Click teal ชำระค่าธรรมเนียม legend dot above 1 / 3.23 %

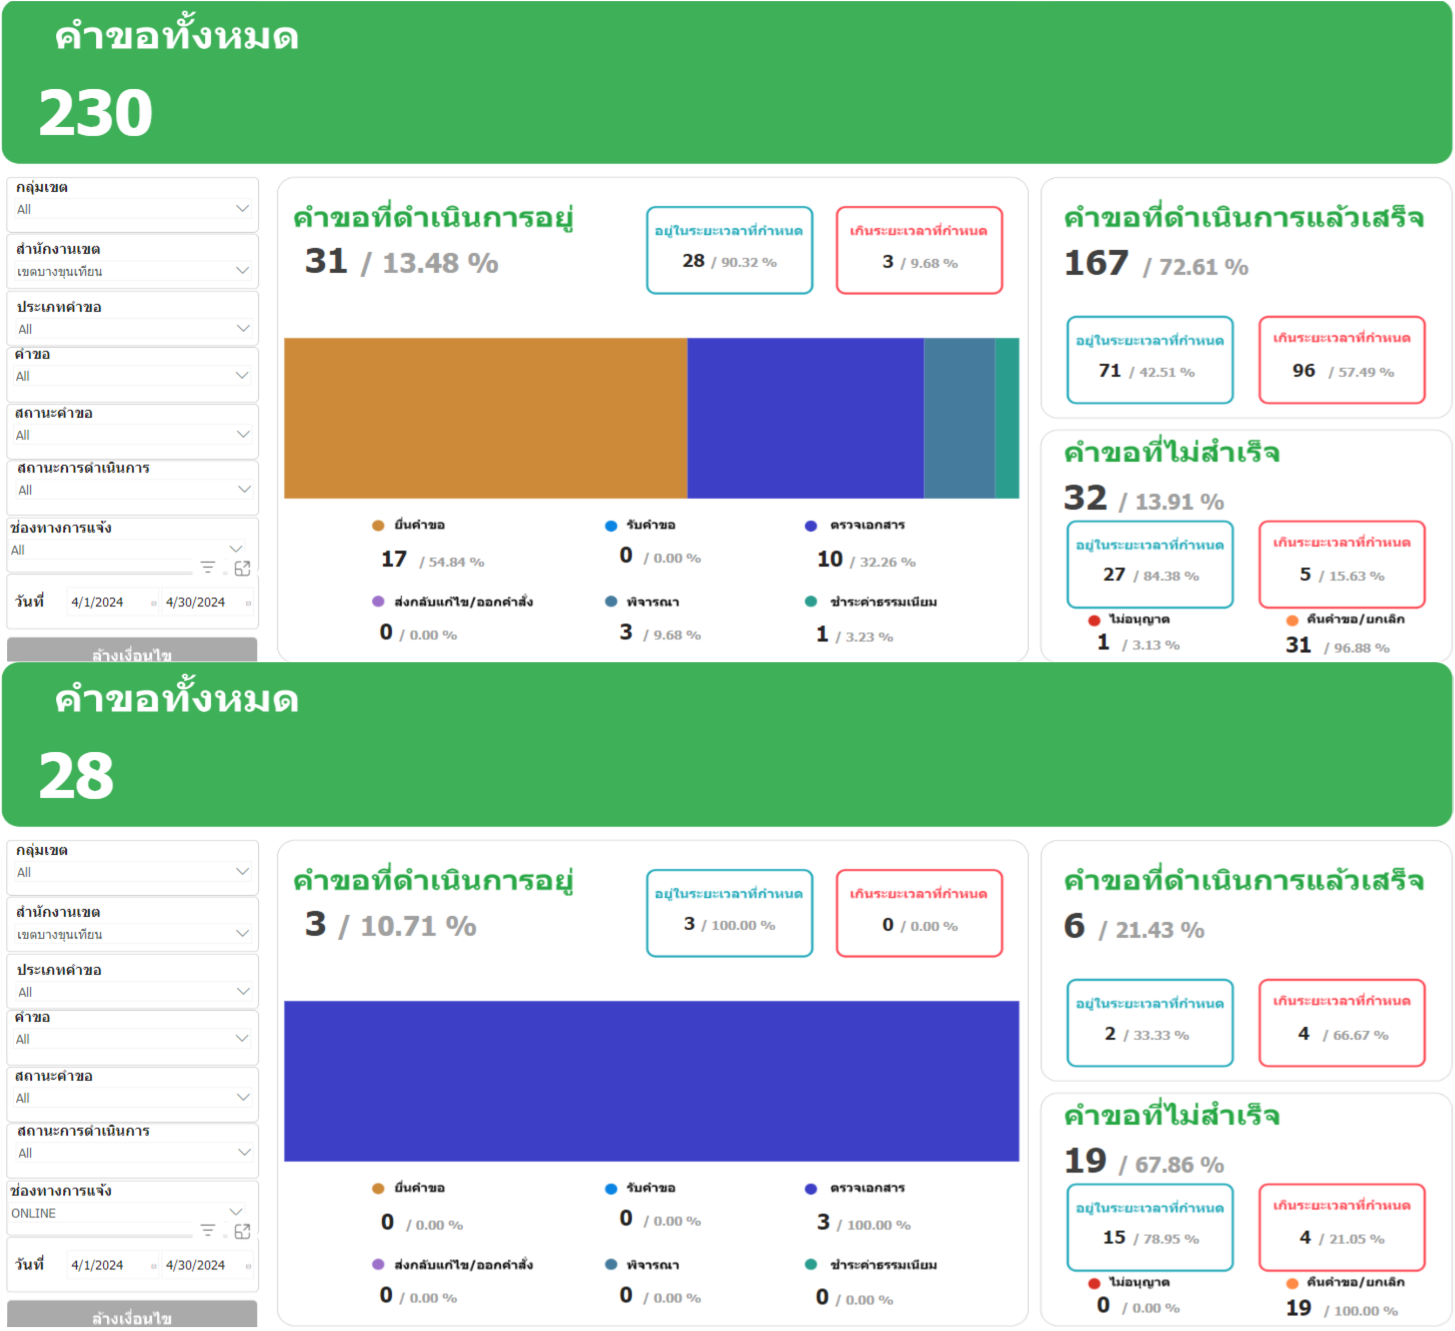811,601
